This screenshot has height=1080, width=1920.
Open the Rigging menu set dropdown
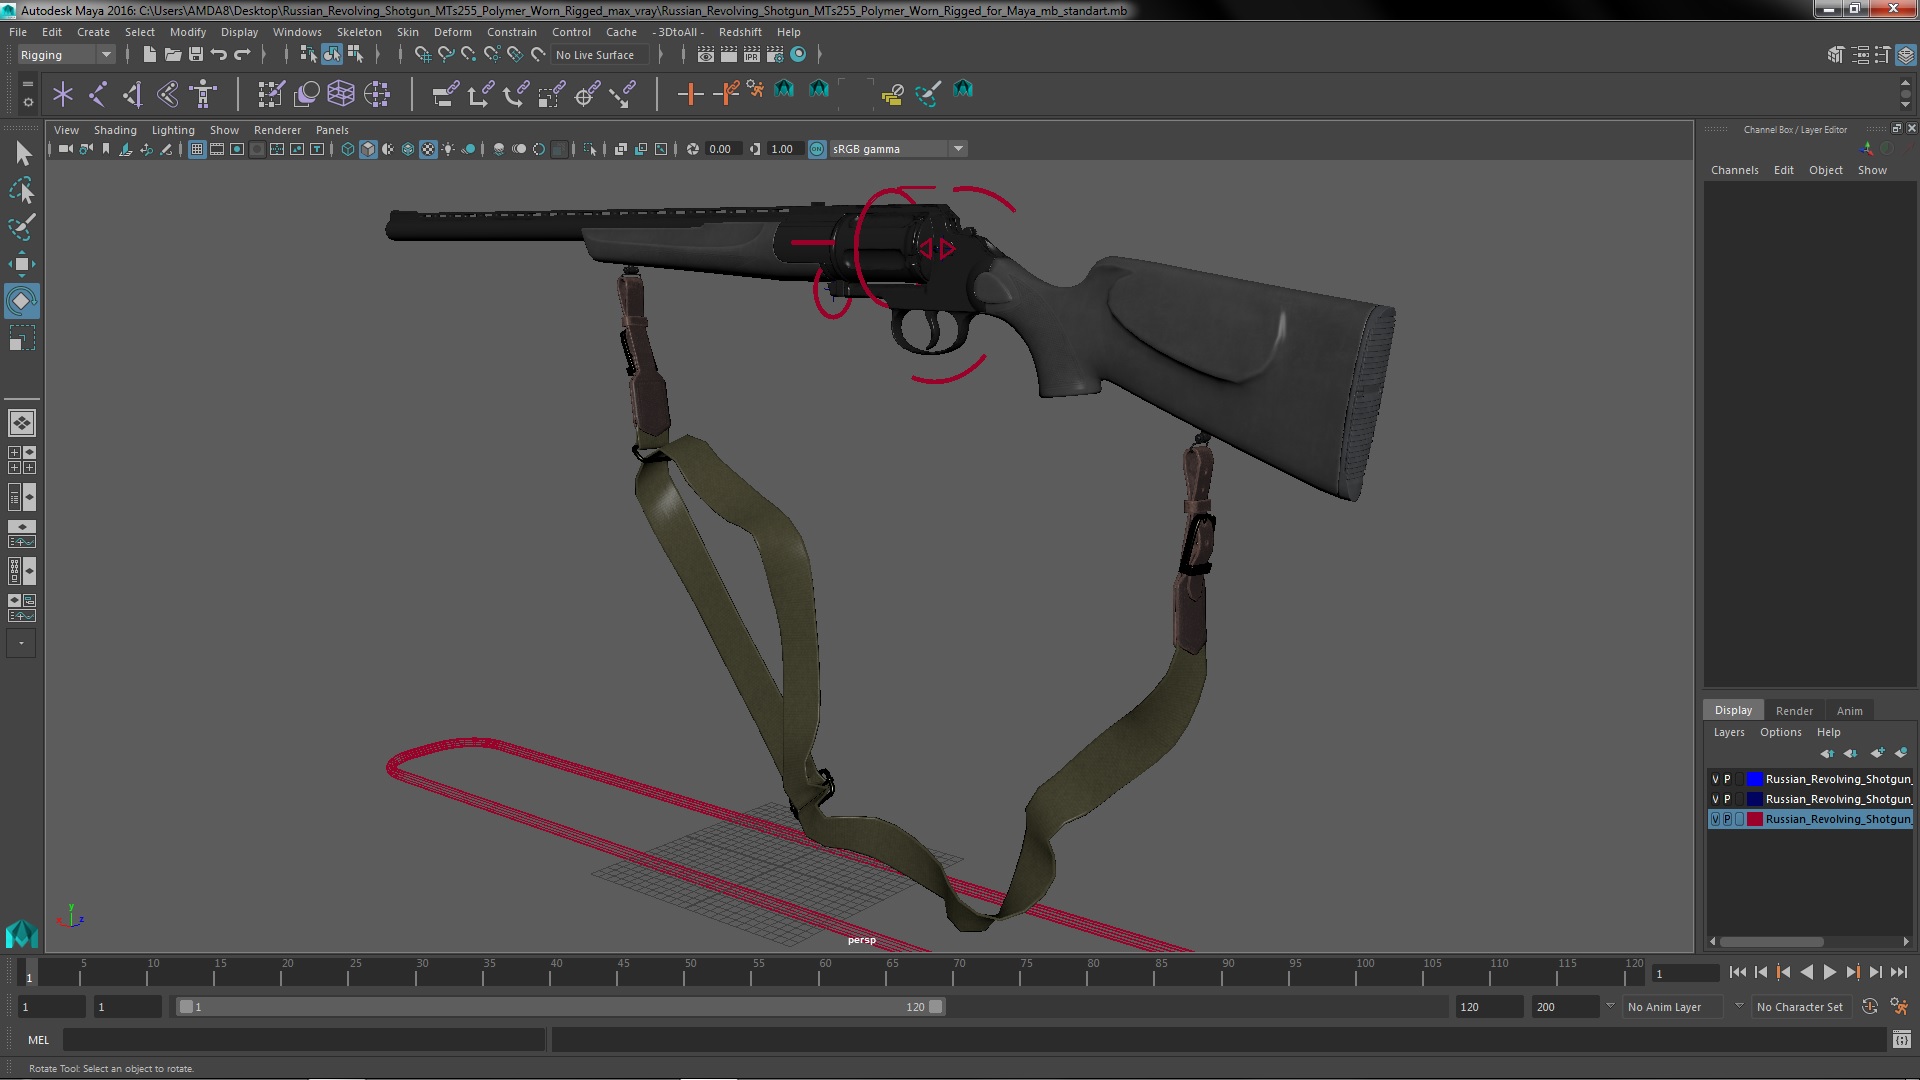point(65,55)
